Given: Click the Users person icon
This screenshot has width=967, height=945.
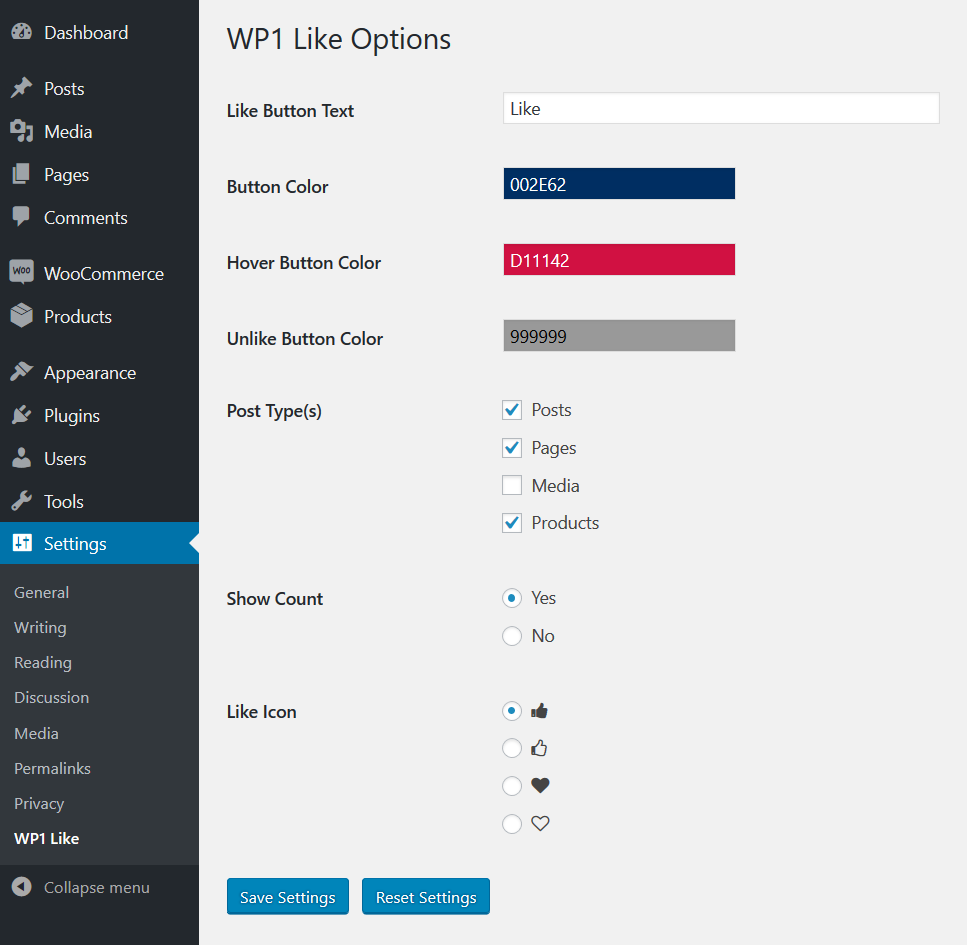Looking at the screenshot, I should [x=22, y=458].
